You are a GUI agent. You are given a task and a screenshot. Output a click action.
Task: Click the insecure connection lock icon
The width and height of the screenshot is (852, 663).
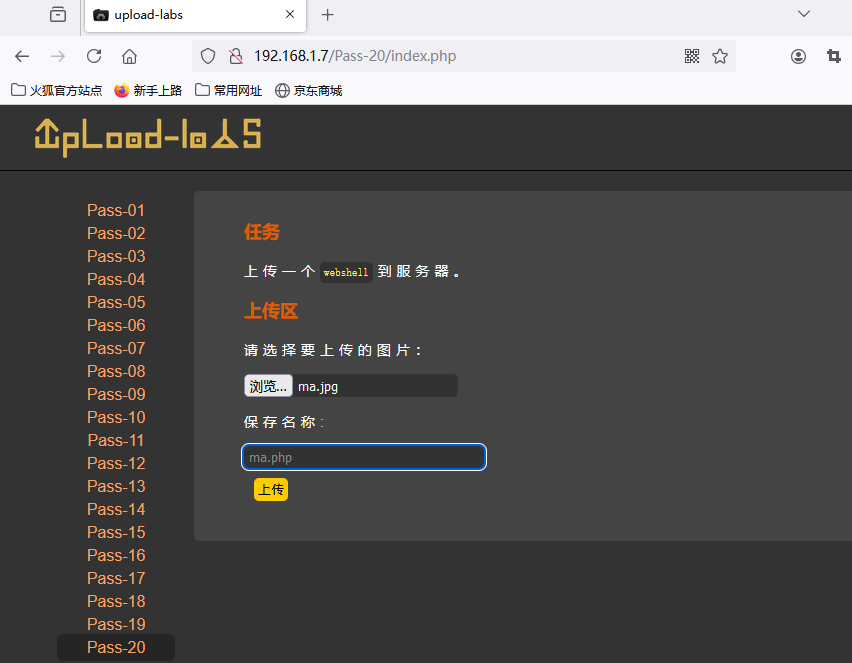(x=235, y=56)
